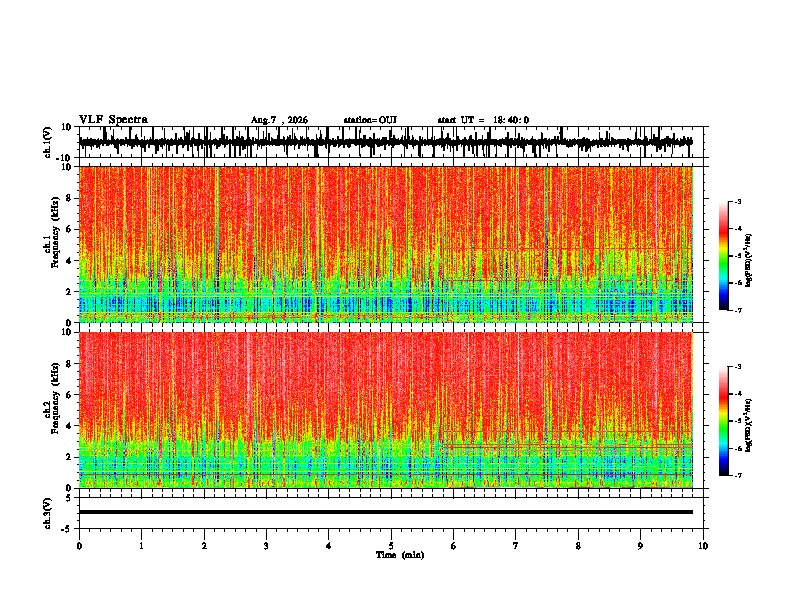This screenshot has width=792, height=612.
Task: Click the ch.1 voltage waveform plot
Action: pyautogui.click(x=393, y=142)
